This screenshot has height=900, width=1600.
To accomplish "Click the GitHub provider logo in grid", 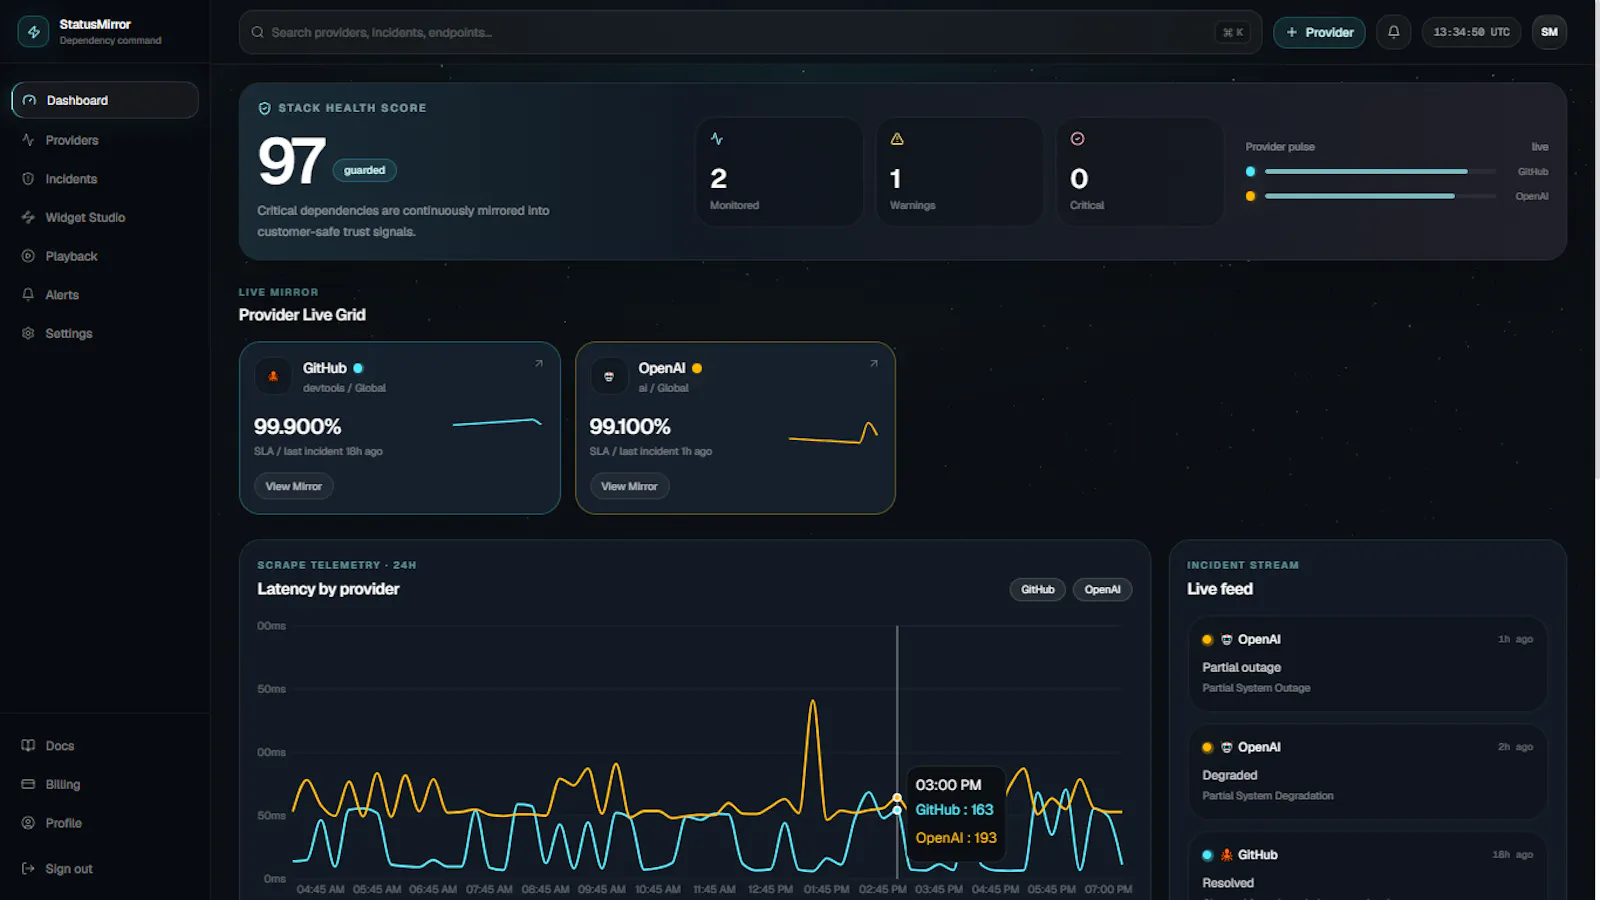I will coord(273,376).
